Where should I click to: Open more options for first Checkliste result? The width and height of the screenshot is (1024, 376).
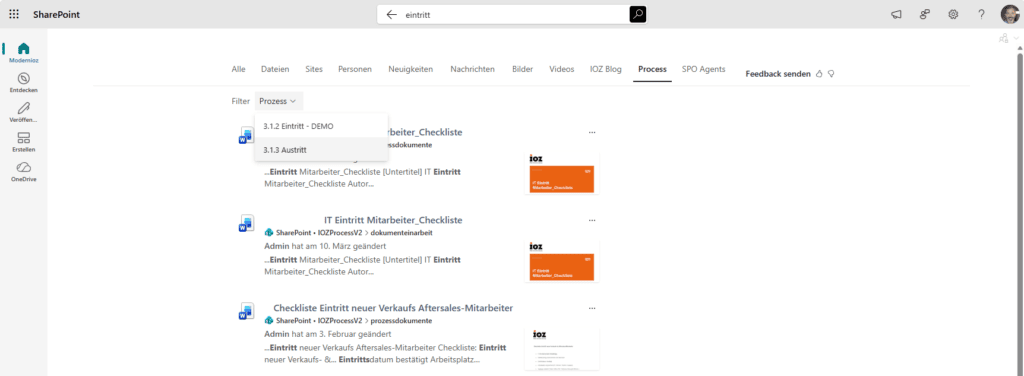pos(592,132)
